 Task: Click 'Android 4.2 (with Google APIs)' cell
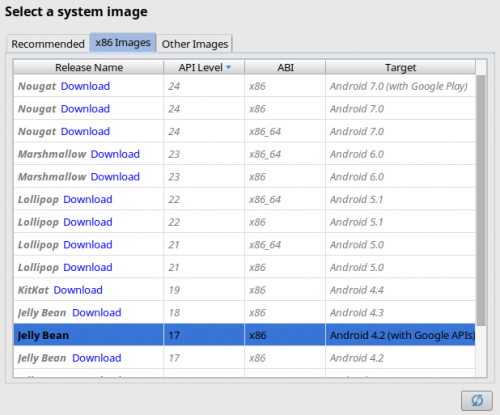[x=400, y=335]
